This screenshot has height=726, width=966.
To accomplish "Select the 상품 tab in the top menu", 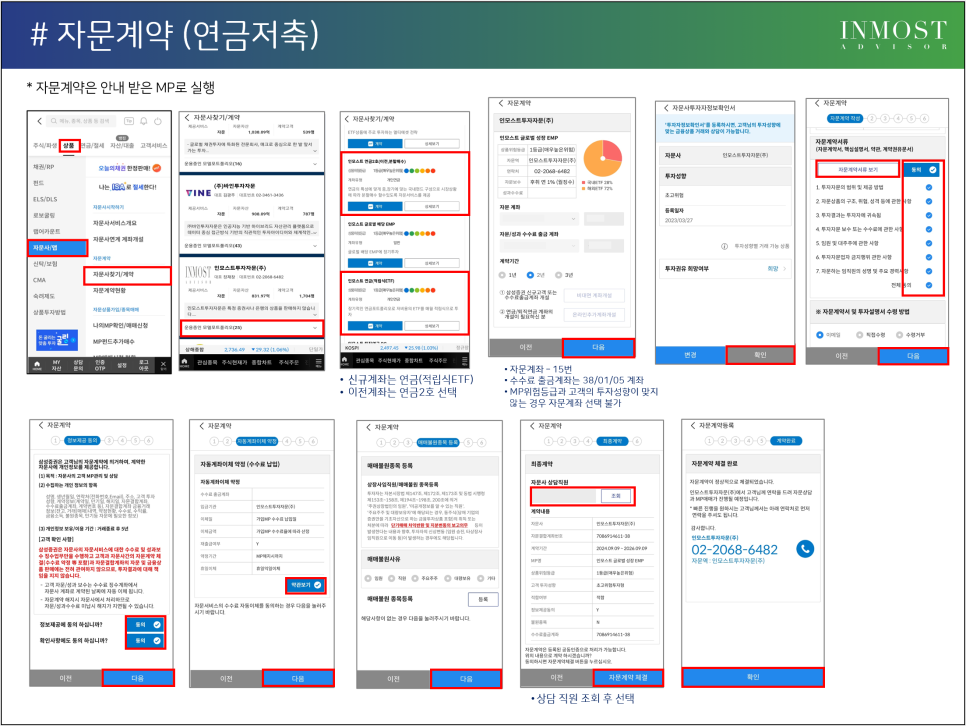I will [x=68, y=145].
